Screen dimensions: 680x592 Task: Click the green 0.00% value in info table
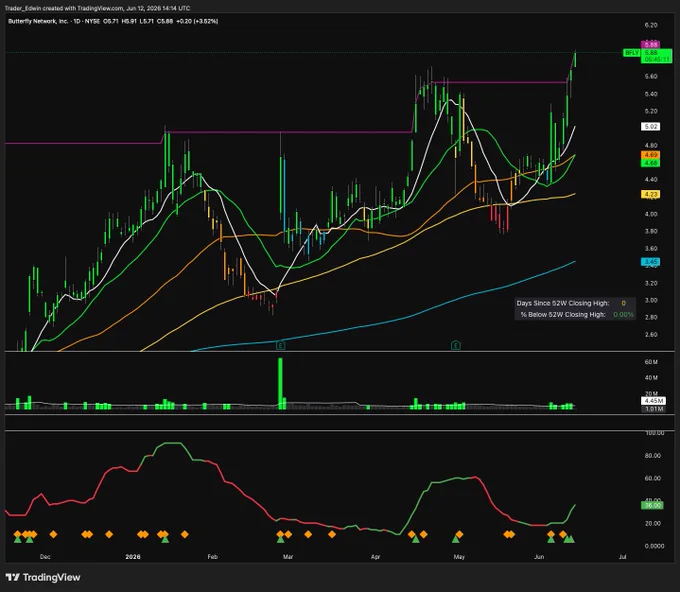click(623, 314)
